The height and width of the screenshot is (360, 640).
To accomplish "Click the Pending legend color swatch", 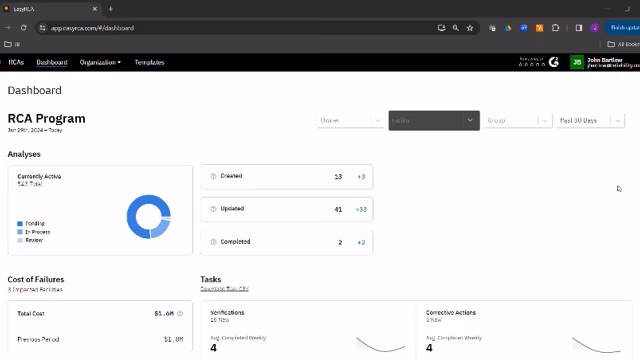I will (x=20, y=224).
